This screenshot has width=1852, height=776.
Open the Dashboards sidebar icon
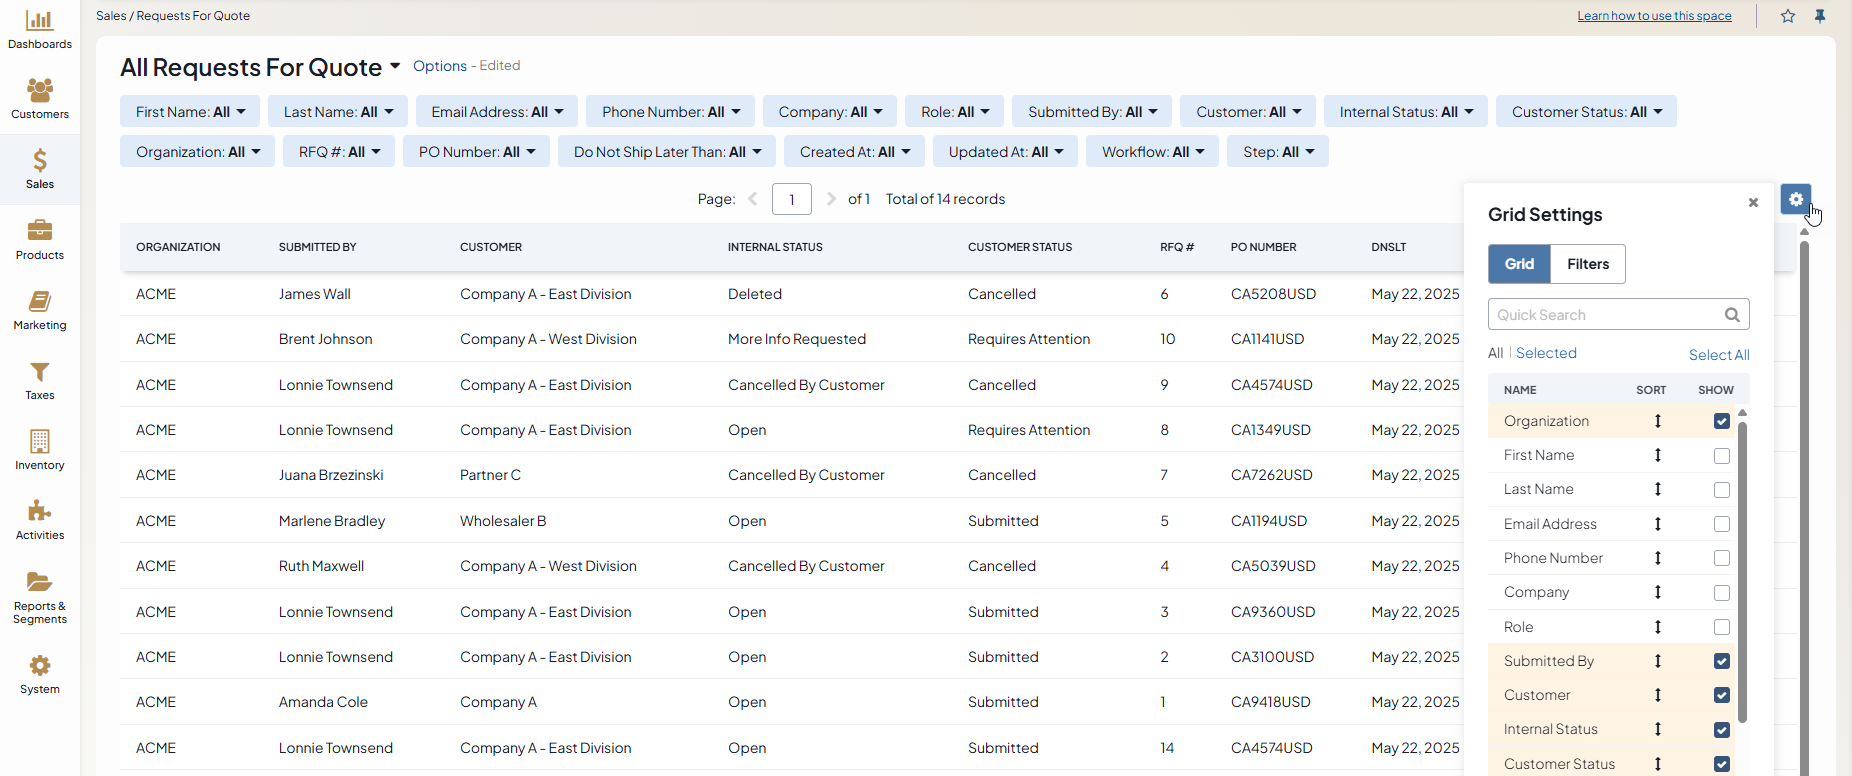coord(39,21)
